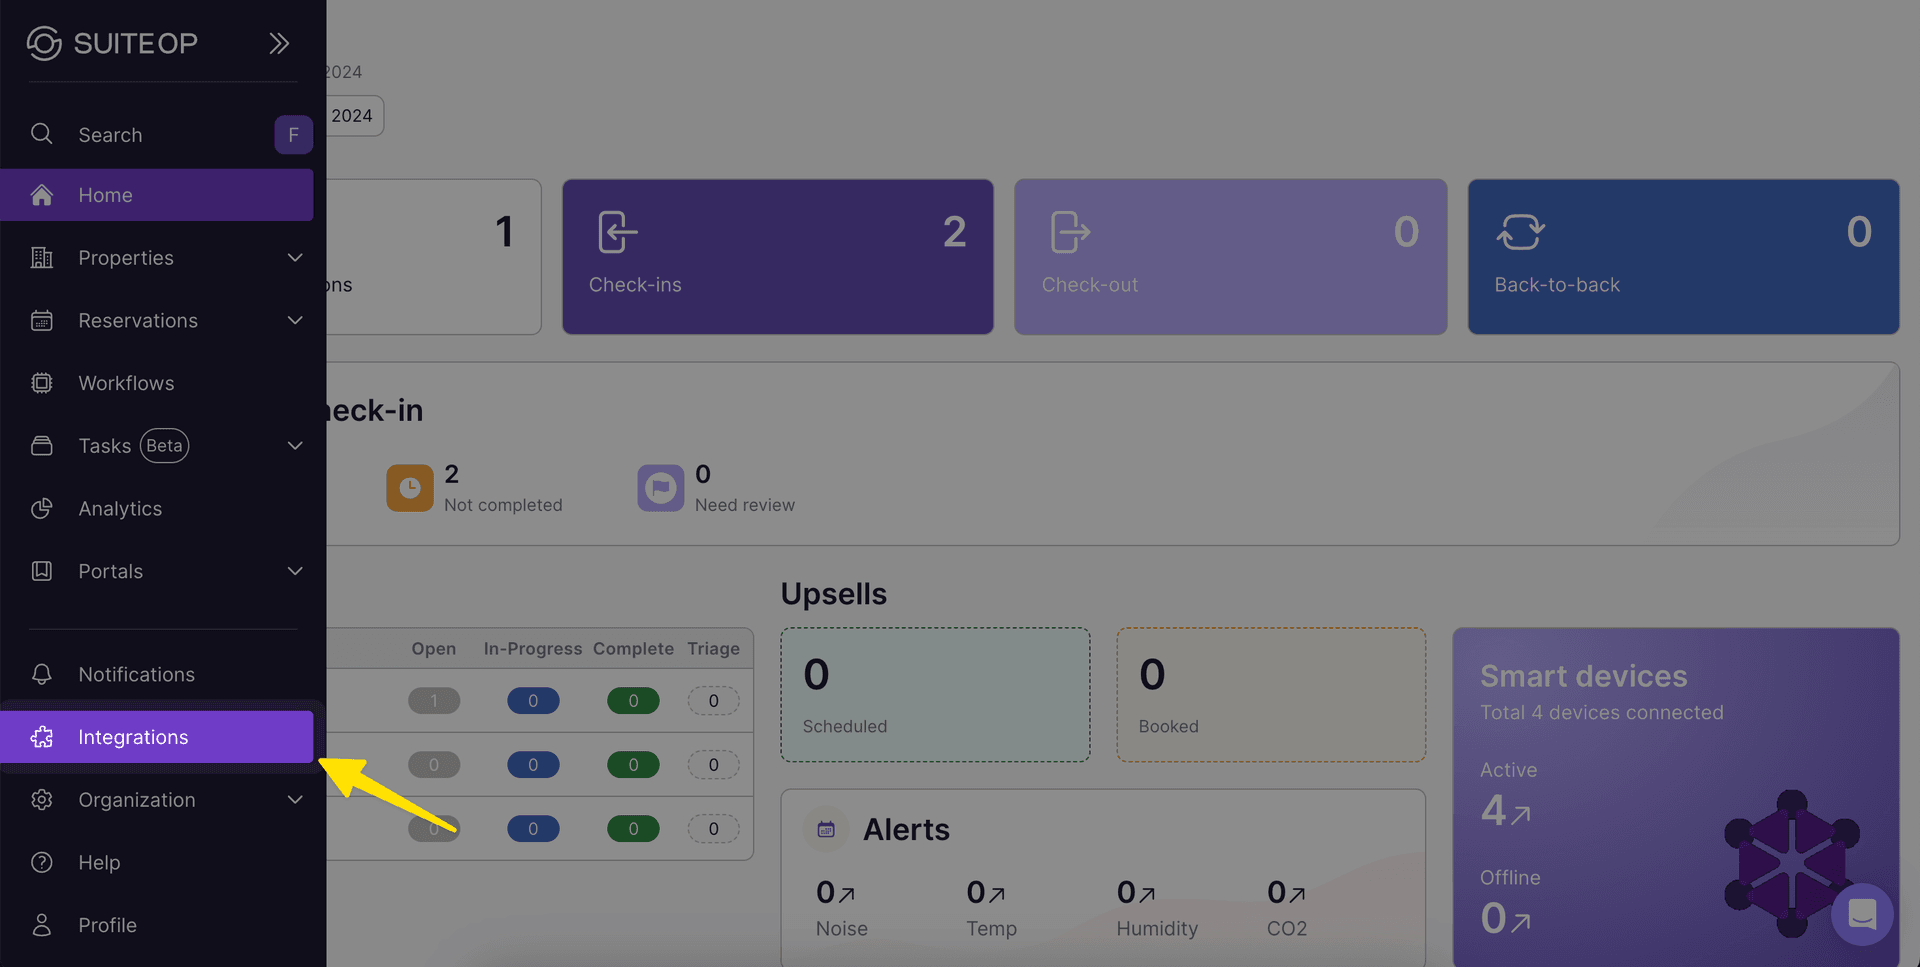
Task: Open Workflows using its sidebar icon
Action: click(41, 383)
